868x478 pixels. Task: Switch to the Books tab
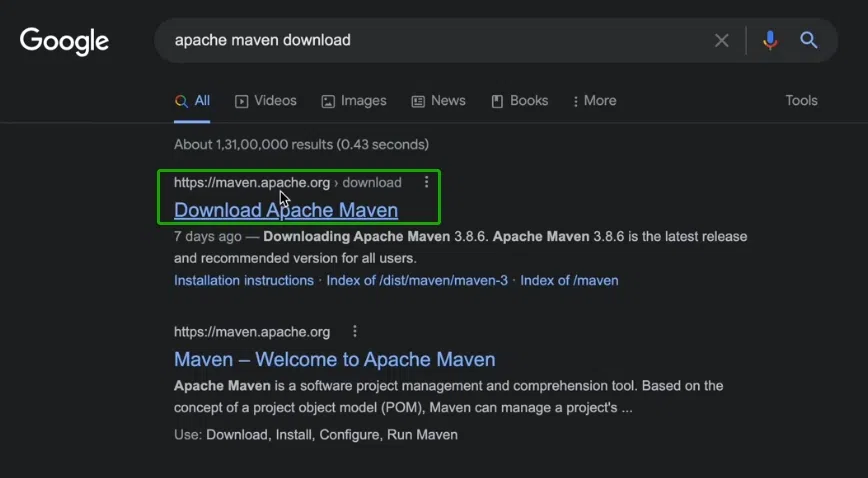click(519, 101)
